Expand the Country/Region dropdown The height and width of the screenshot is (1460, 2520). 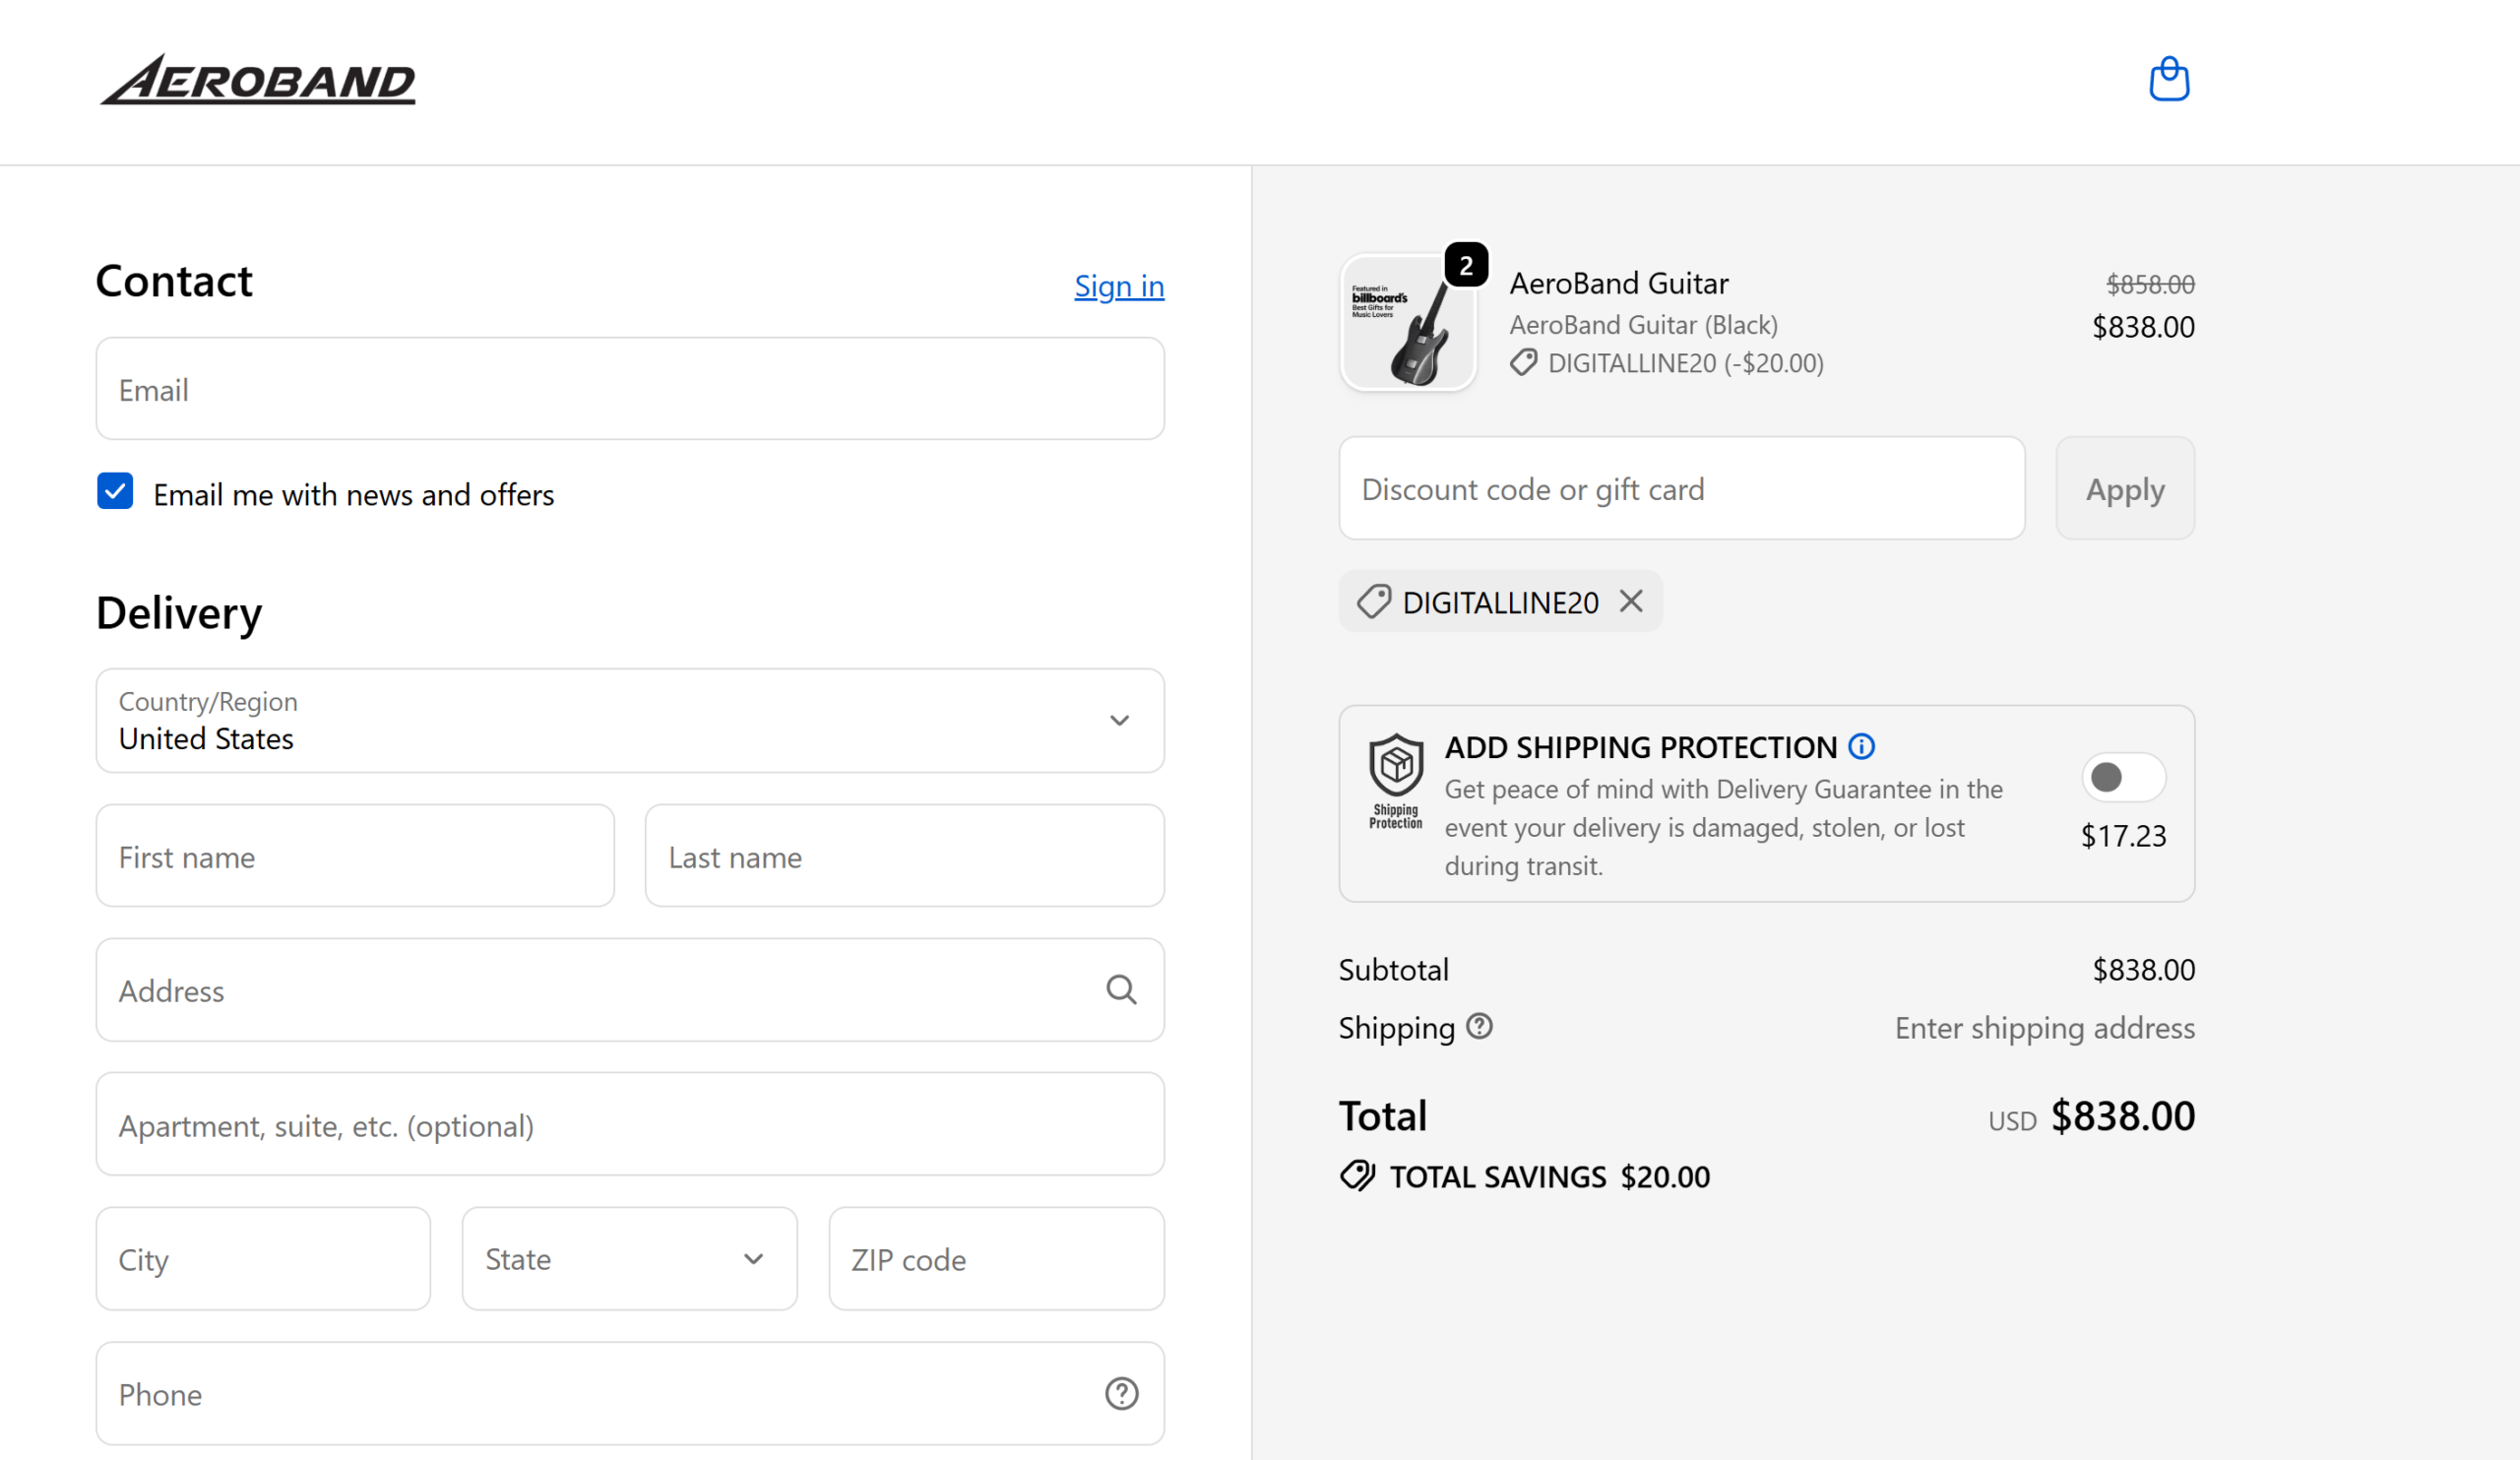(630, 720)
